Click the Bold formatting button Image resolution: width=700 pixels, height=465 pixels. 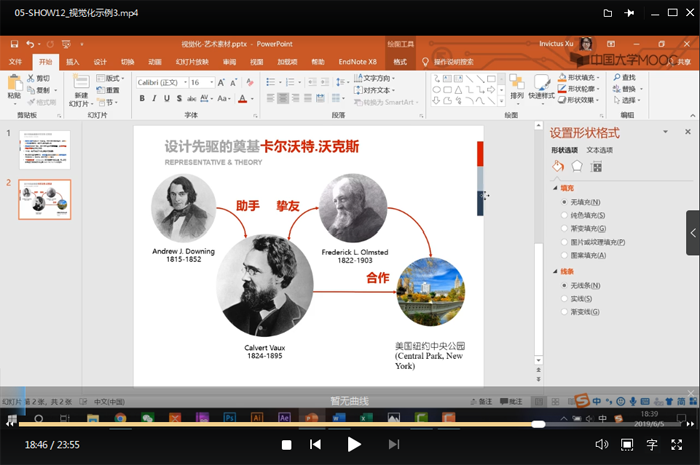coord(142,98)
